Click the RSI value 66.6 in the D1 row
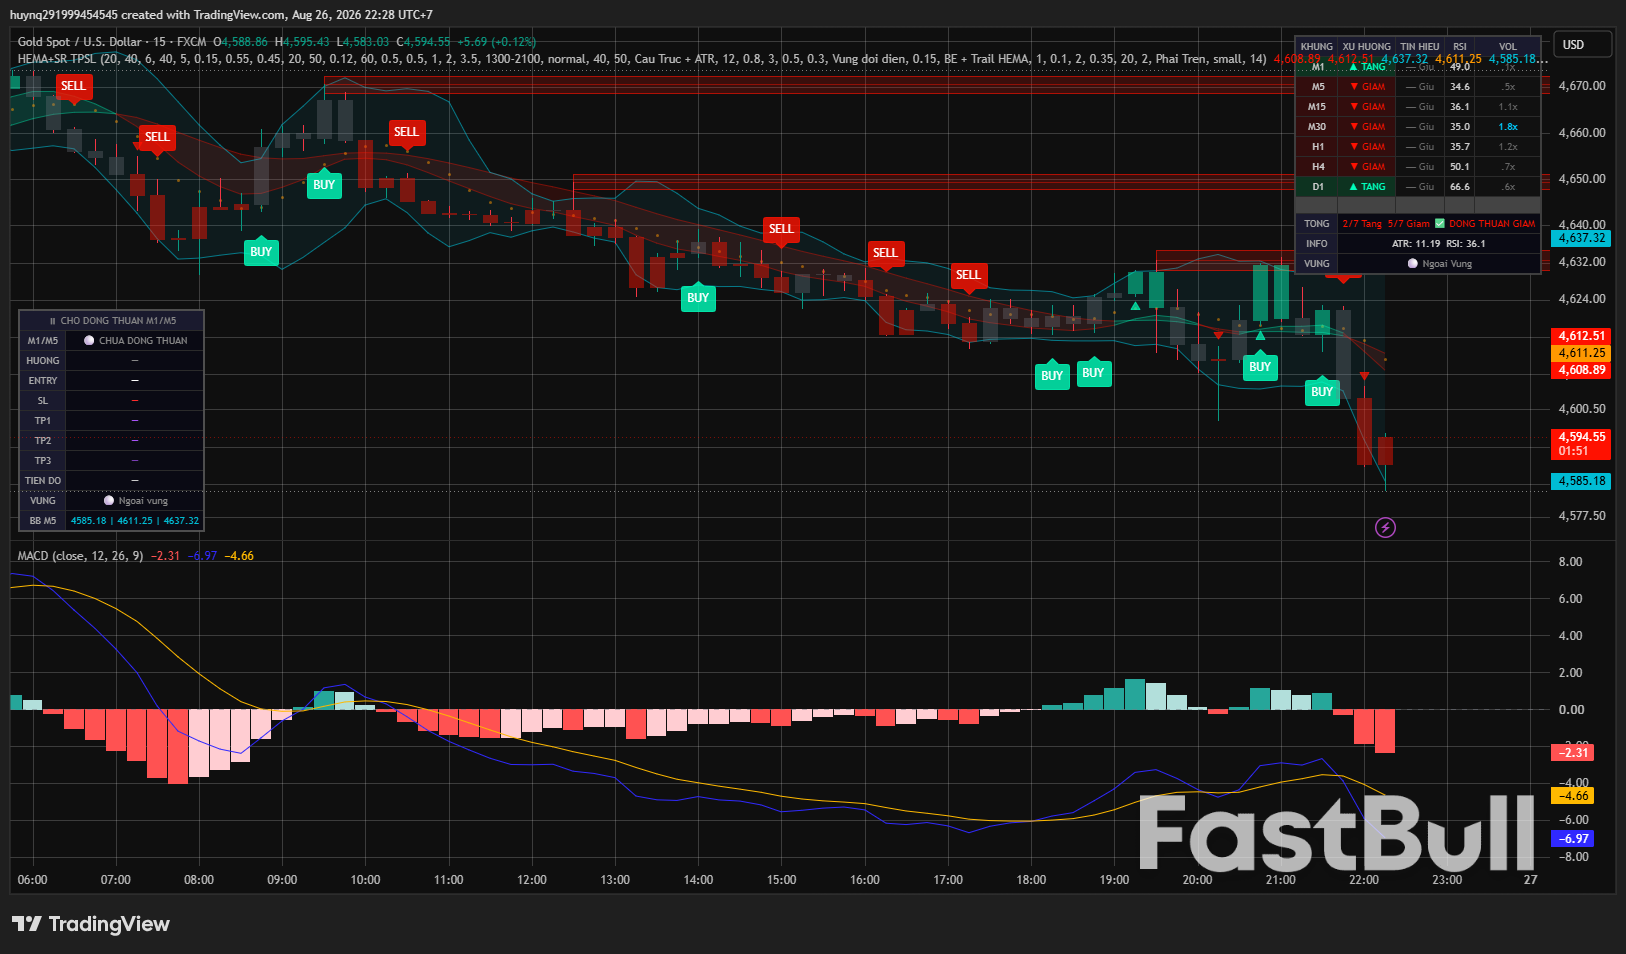The image size is (1626, 954). coord(1460,187)
